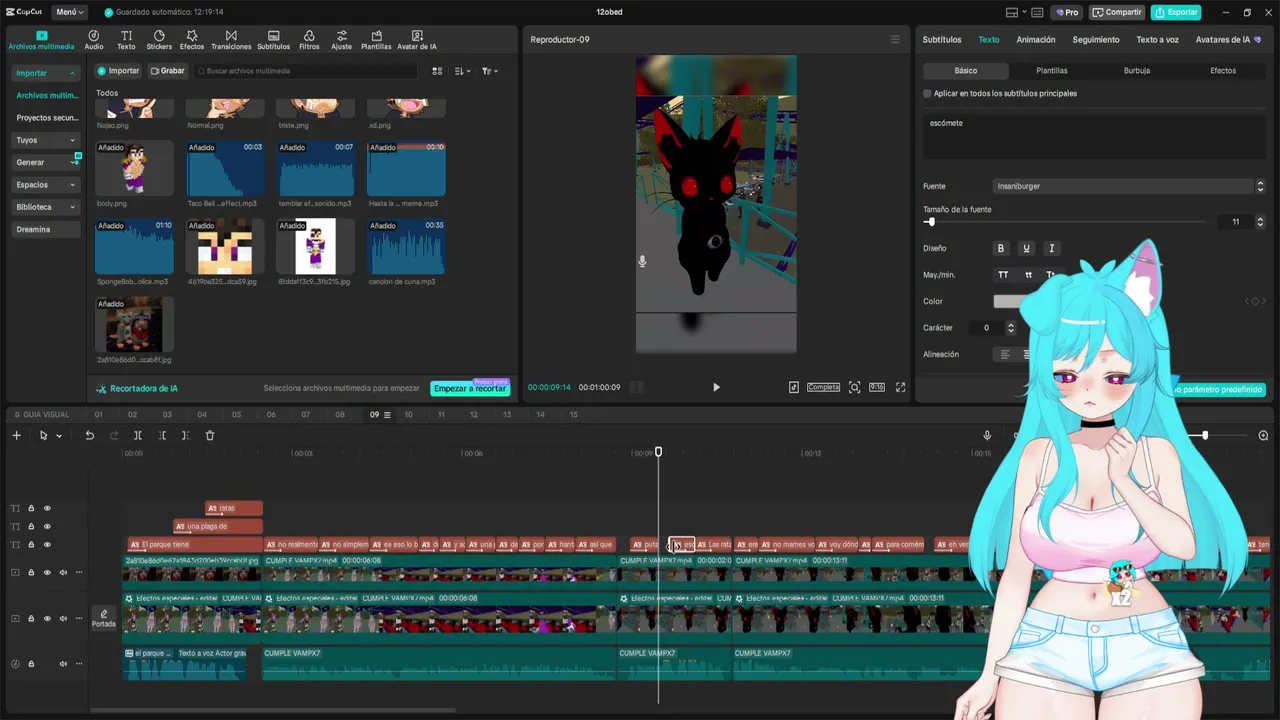Open the media sort order dropdown
The image size is (1280, 720).
[x=462, y=71]
